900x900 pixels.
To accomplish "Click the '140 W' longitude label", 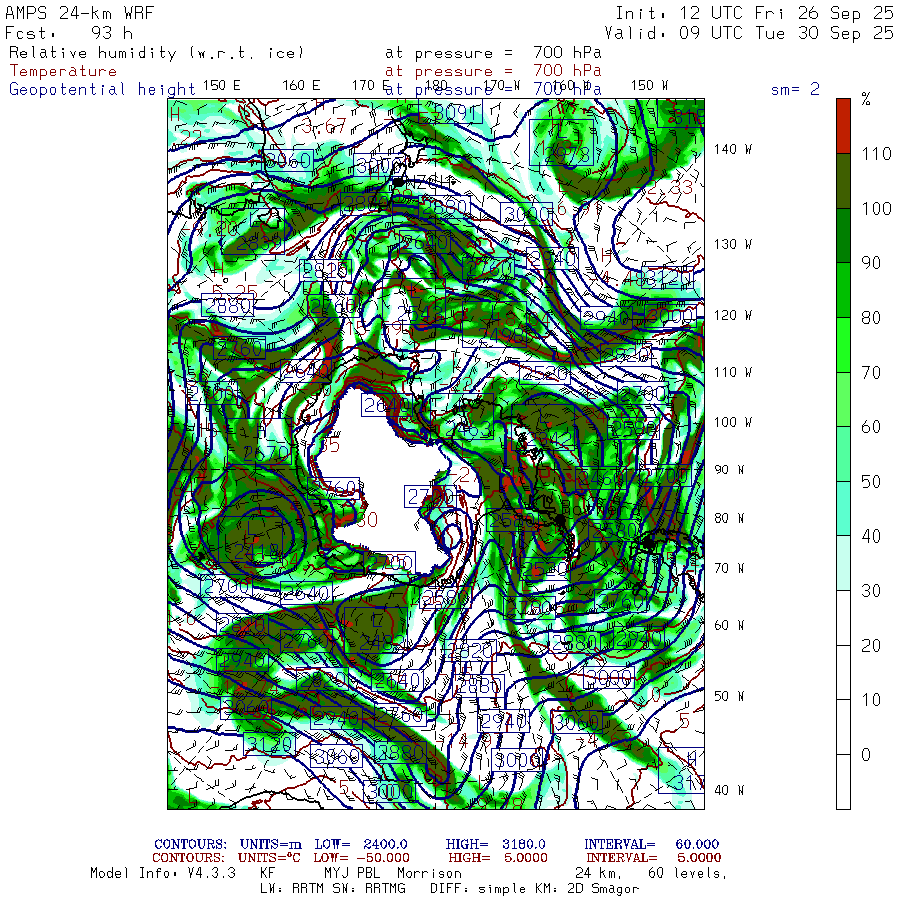I will (x=731, y=149).
